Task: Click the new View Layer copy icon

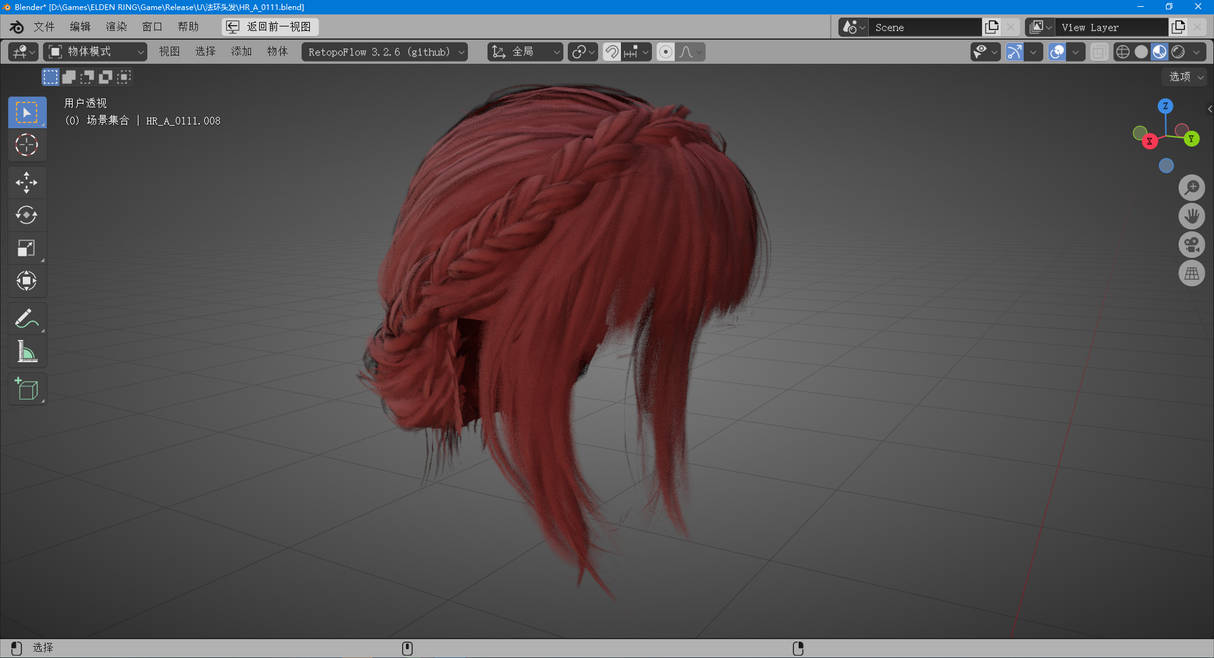Action: click(x=1178, y=27)
